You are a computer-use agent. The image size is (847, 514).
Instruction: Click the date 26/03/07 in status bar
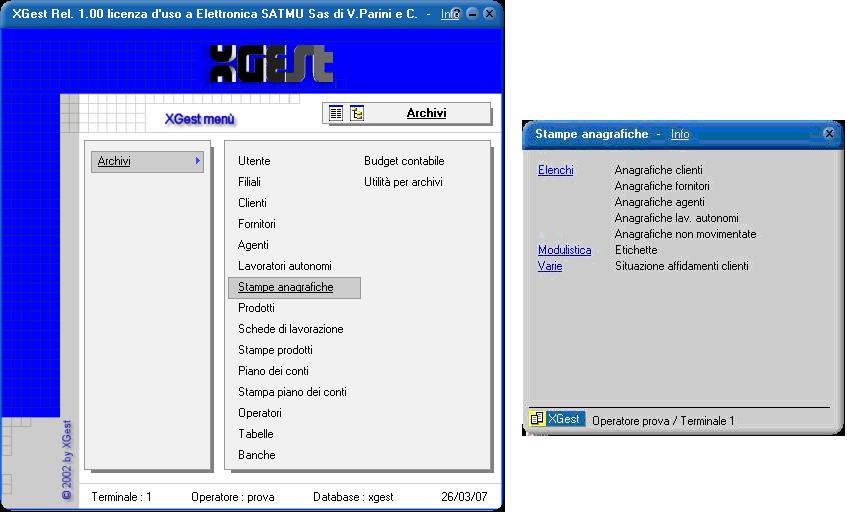(x=464, y=497)
